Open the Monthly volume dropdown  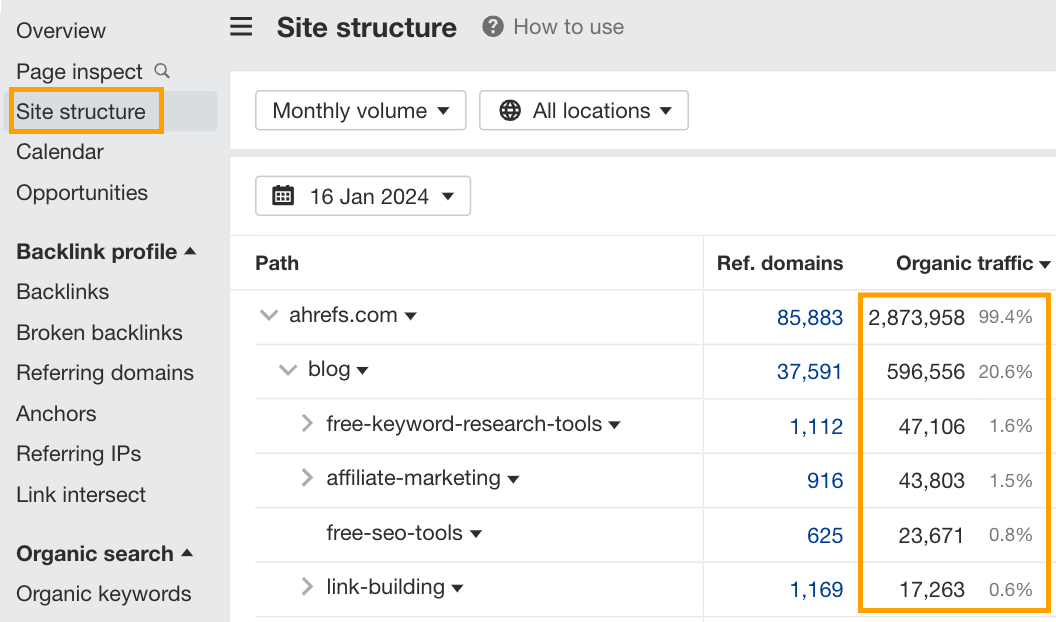point(360,110)
